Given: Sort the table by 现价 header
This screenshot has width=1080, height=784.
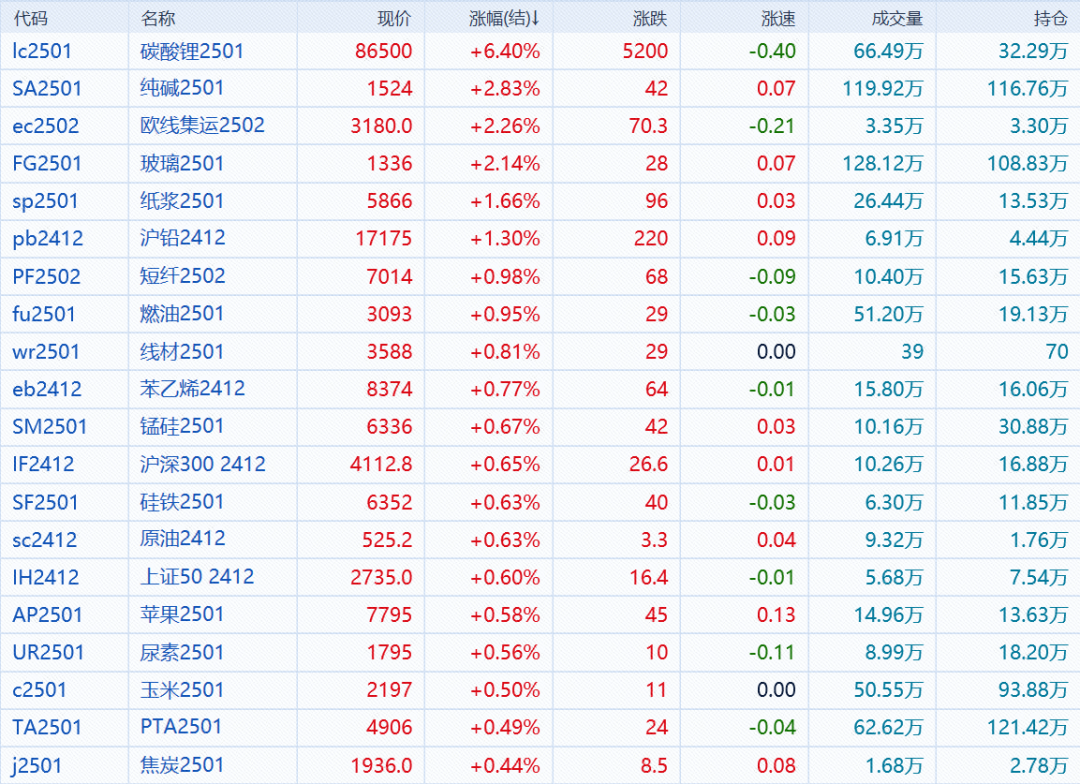Looking at the screenshot, I should pyautogui.click(x=394, y=18).
